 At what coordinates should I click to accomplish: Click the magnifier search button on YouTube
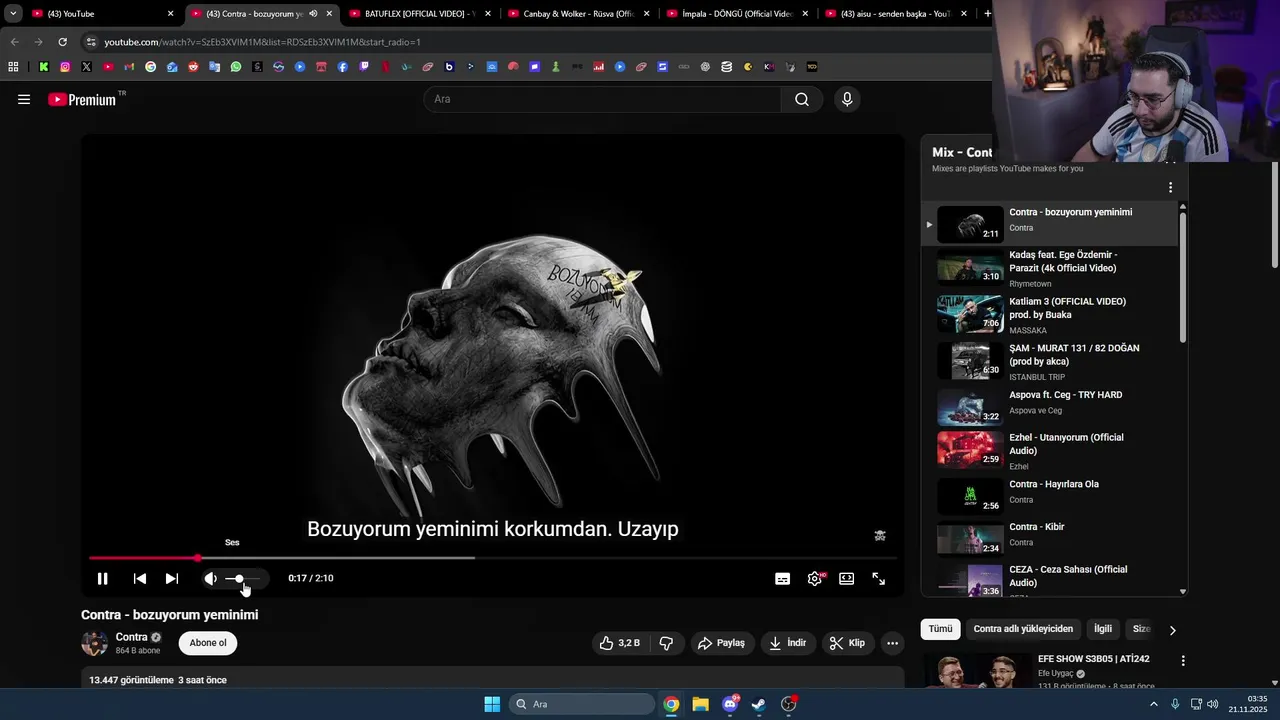802,99
